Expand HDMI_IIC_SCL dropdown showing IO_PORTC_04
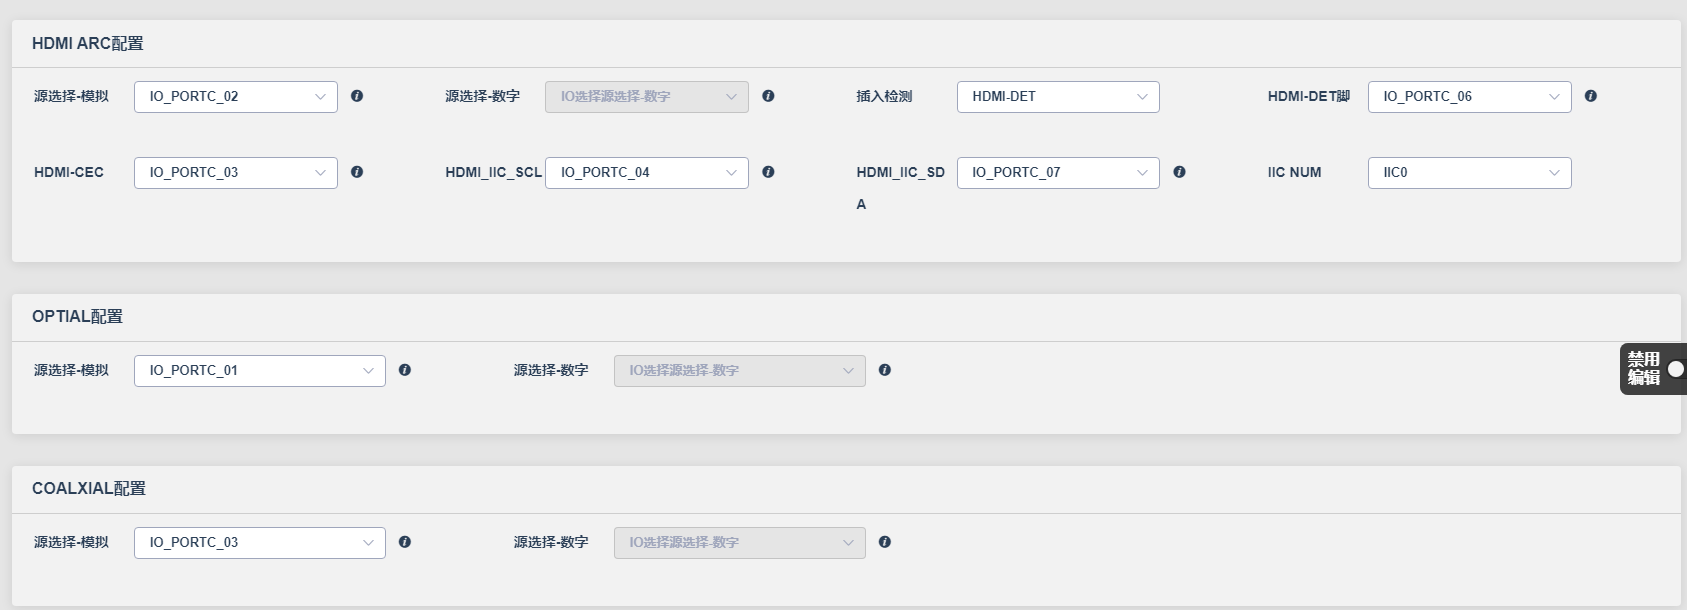The width and height of the screenshot is (1687, 610). pyautogui.click(x=647, y=173)
